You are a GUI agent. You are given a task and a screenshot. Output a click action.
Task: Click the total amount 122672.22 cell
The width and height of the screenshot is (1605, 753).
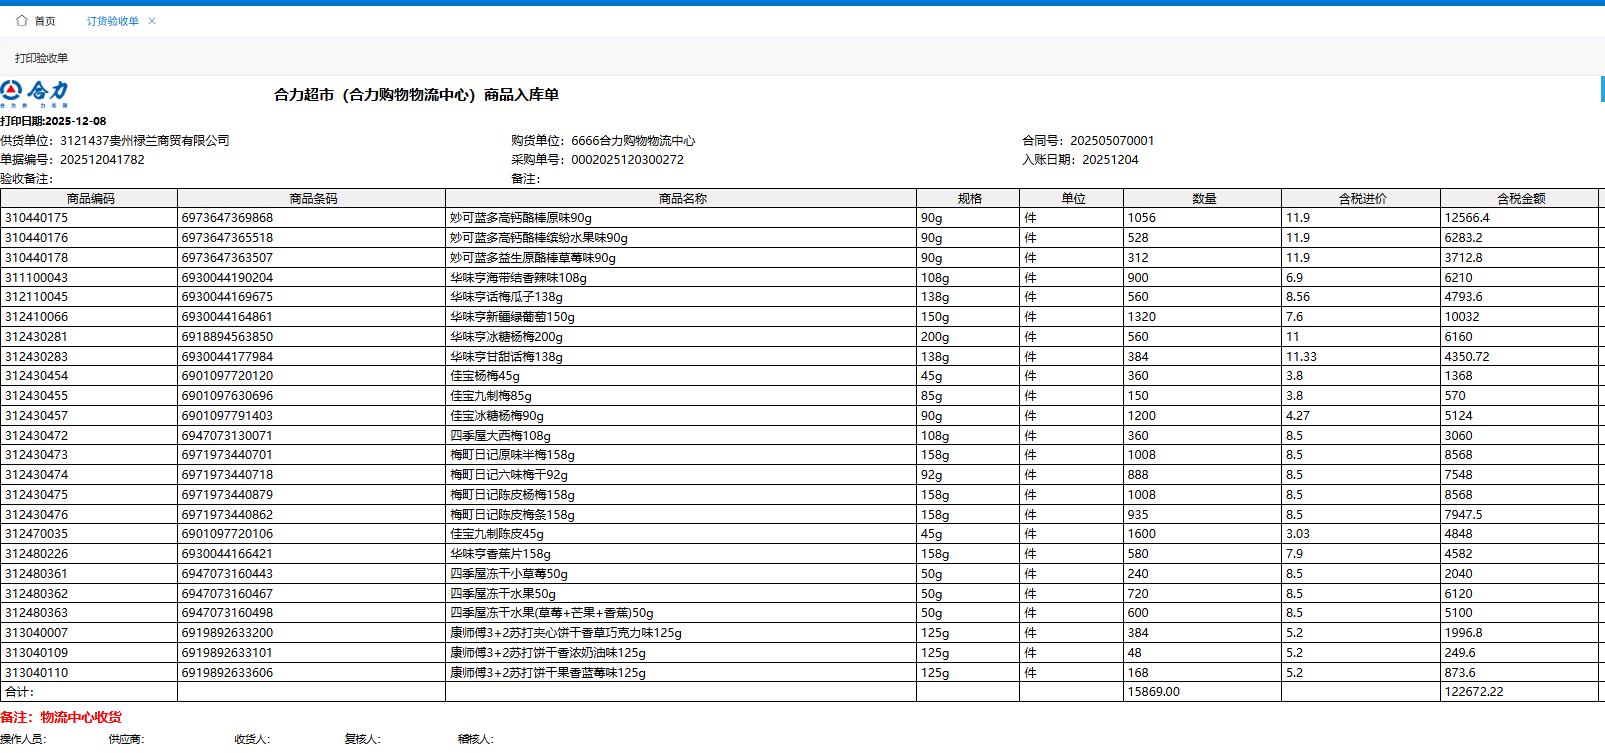tap(1473, 692)
